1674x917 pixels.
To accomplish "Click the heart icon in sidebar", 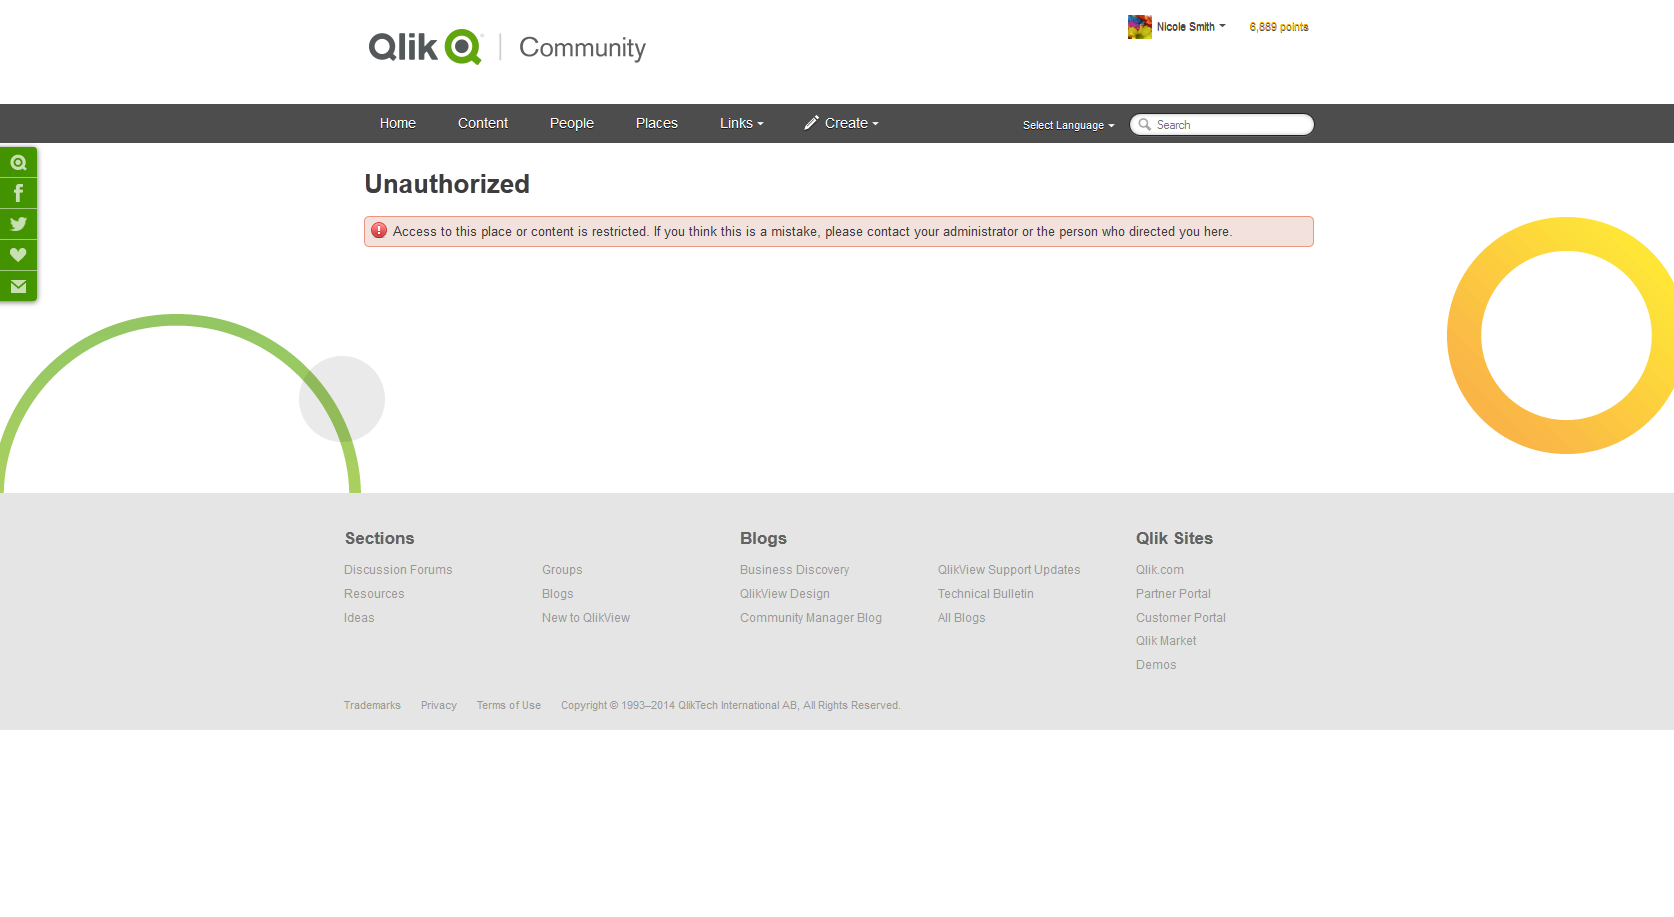I will 18,255.
